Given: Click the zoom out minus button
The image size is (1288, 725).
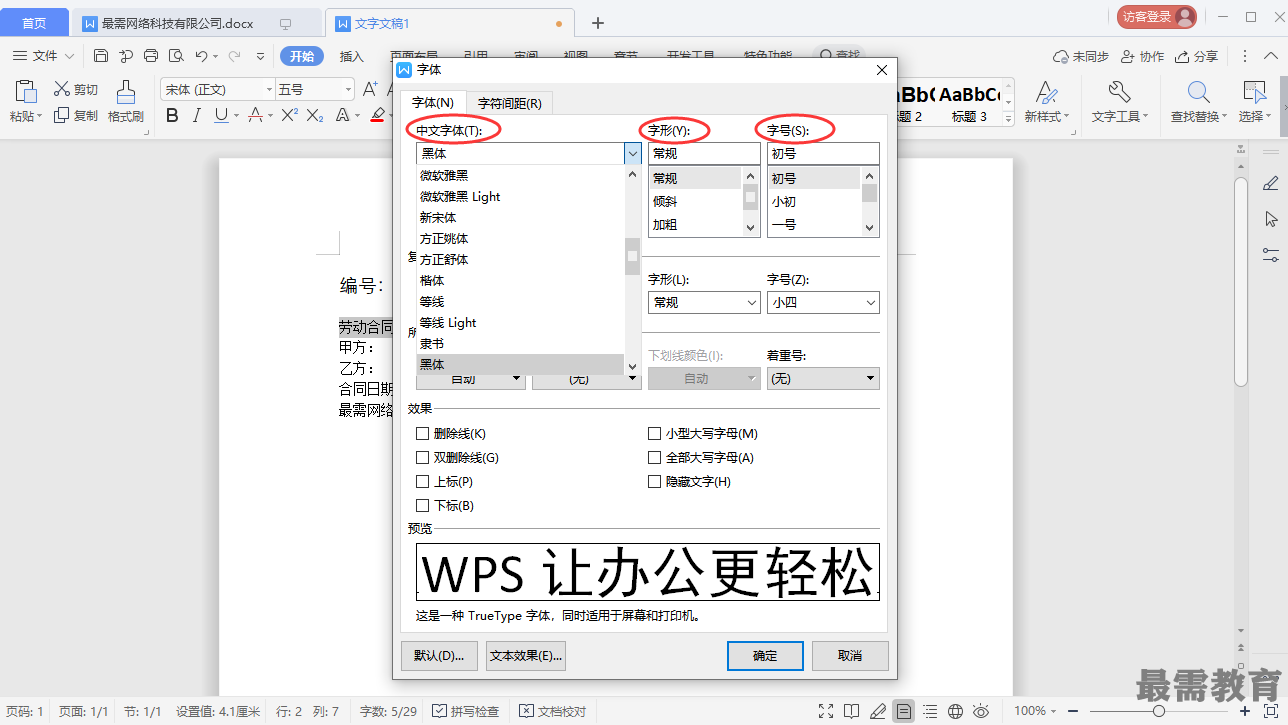Looking at the screenshot, I should [1075, 711].
